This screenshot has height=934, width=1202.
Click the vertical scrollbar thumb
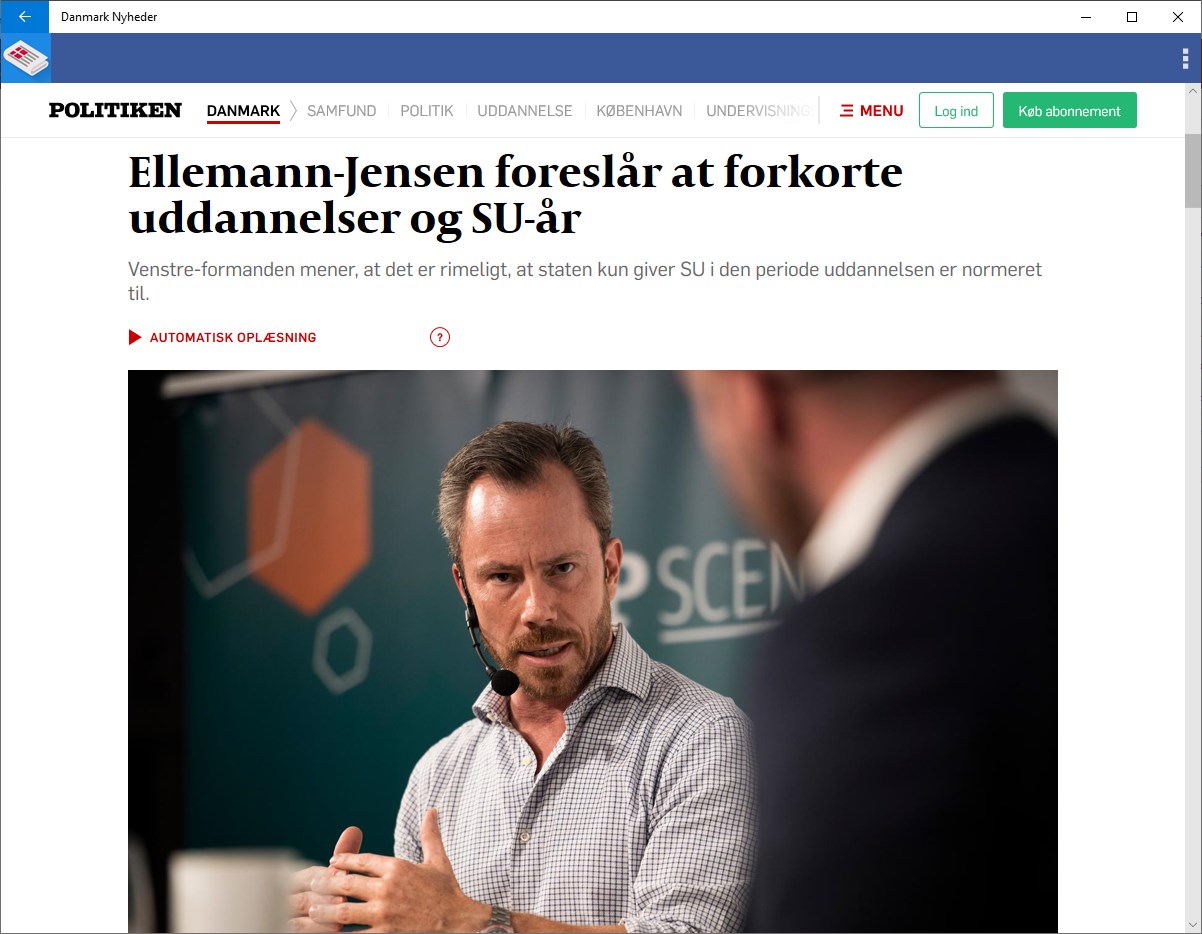(x=1193, y=170)
